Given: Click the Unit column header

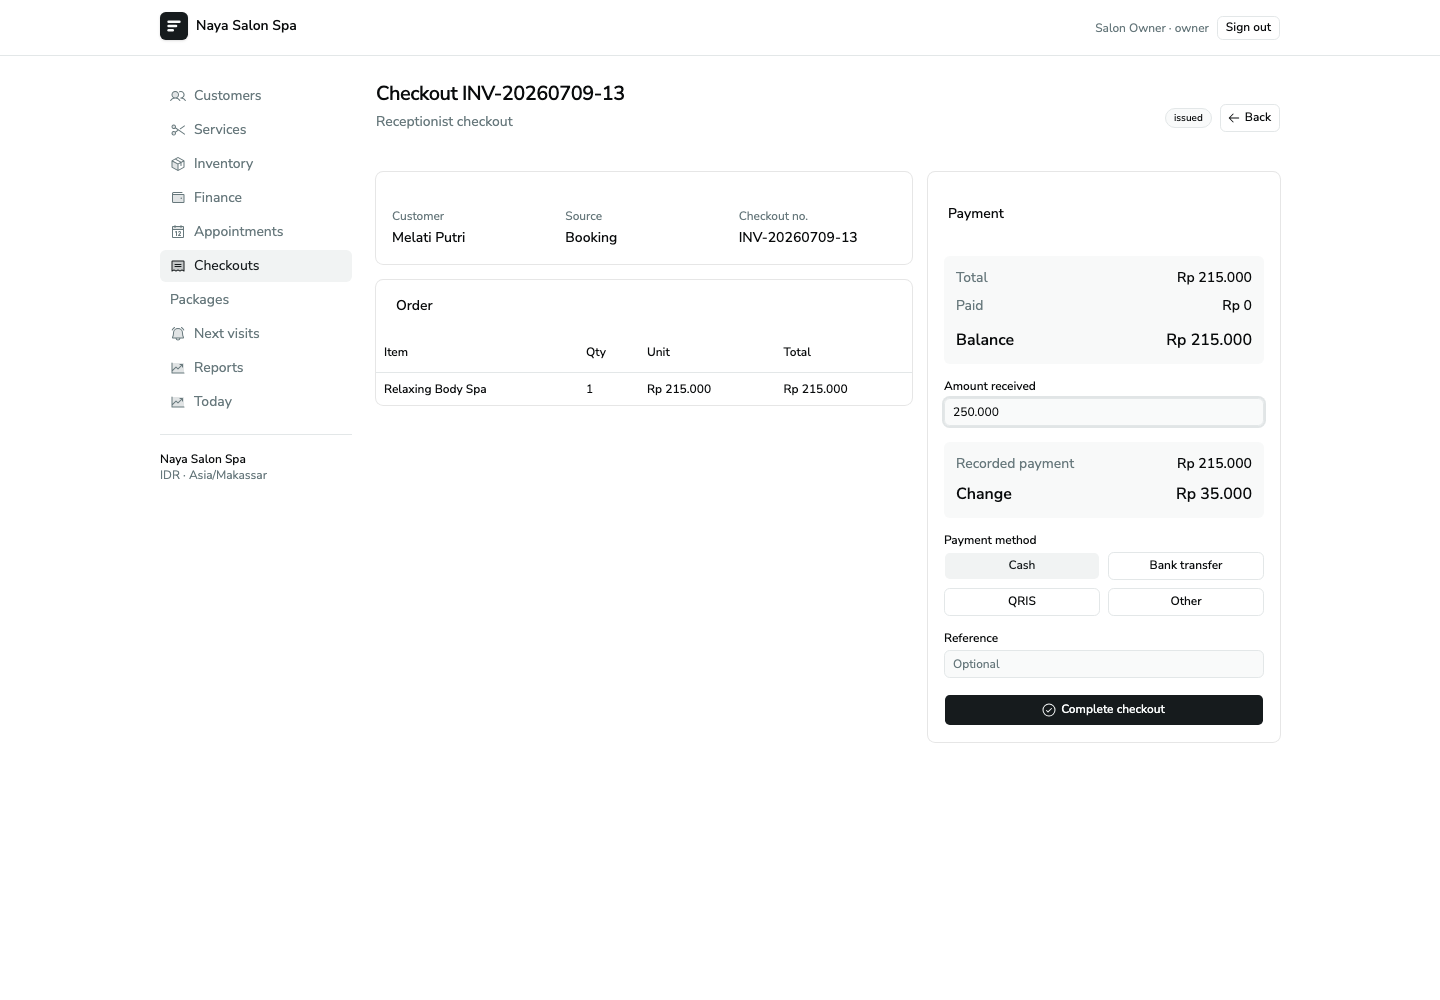Looking at the screenshot, I should pyautogui.click(x=658, y=352).
